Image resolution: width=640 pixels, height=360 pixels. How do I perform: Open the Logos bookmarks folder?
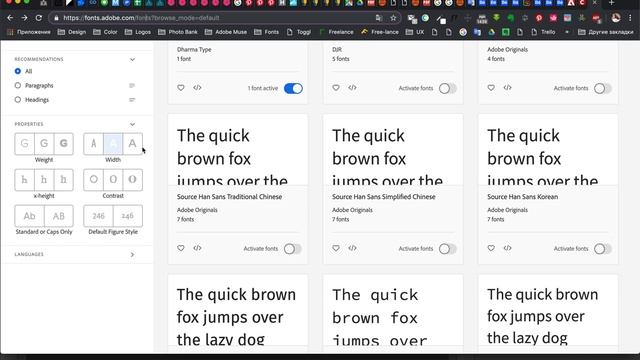[138, 32]
